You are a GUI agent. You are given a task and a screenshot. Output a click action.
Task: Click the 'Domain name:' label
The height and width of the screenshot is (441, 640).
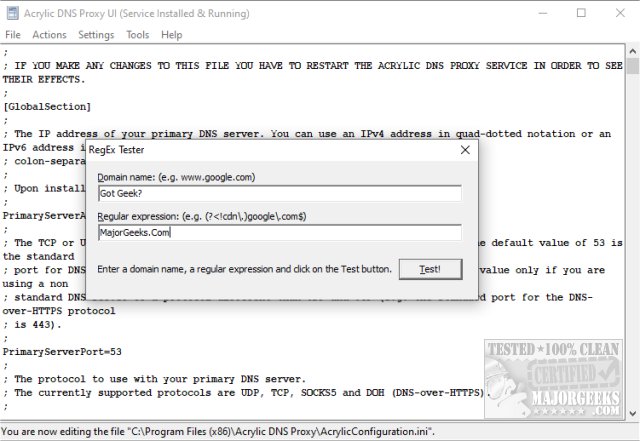[x=176, y=177]
